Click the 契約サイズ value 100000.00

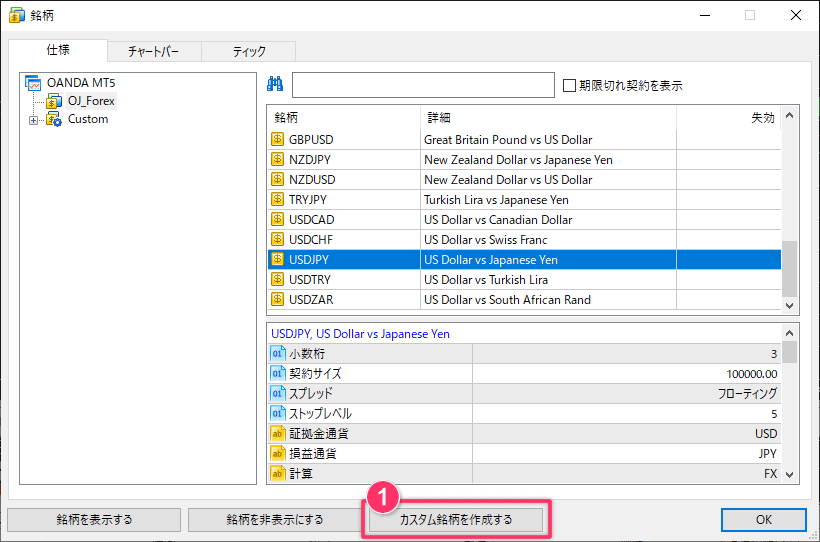pyautogui.click(x=751, y=374)
